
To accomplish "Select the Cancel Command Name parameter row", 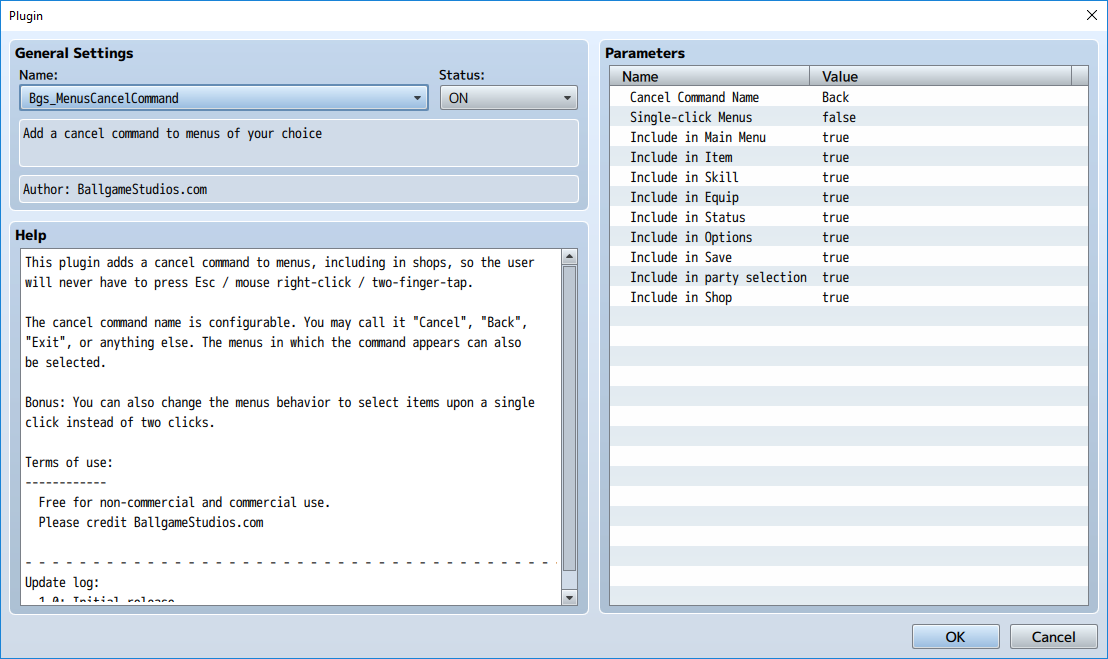I will pyautogui.click(x=848, y=97).
